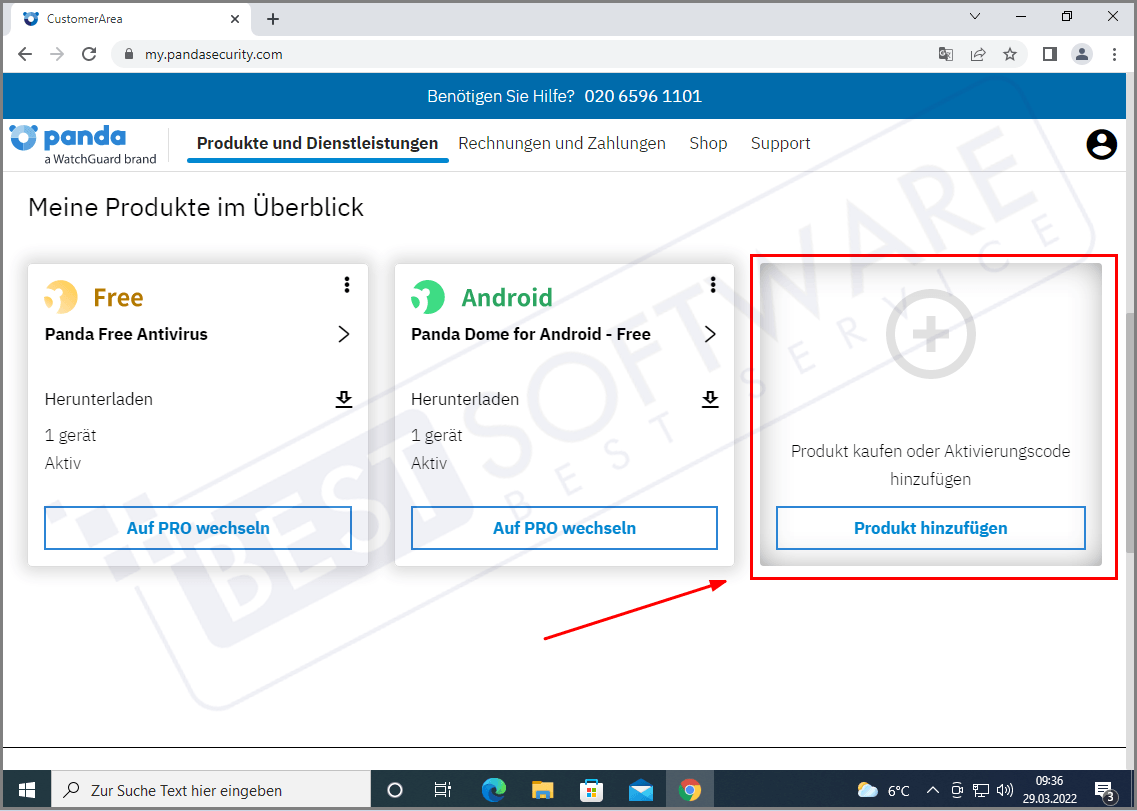This screenshot has width=1137, height=811.
Task: Open the three-dot menu on the Android card
Action: (x=712, y=285)
